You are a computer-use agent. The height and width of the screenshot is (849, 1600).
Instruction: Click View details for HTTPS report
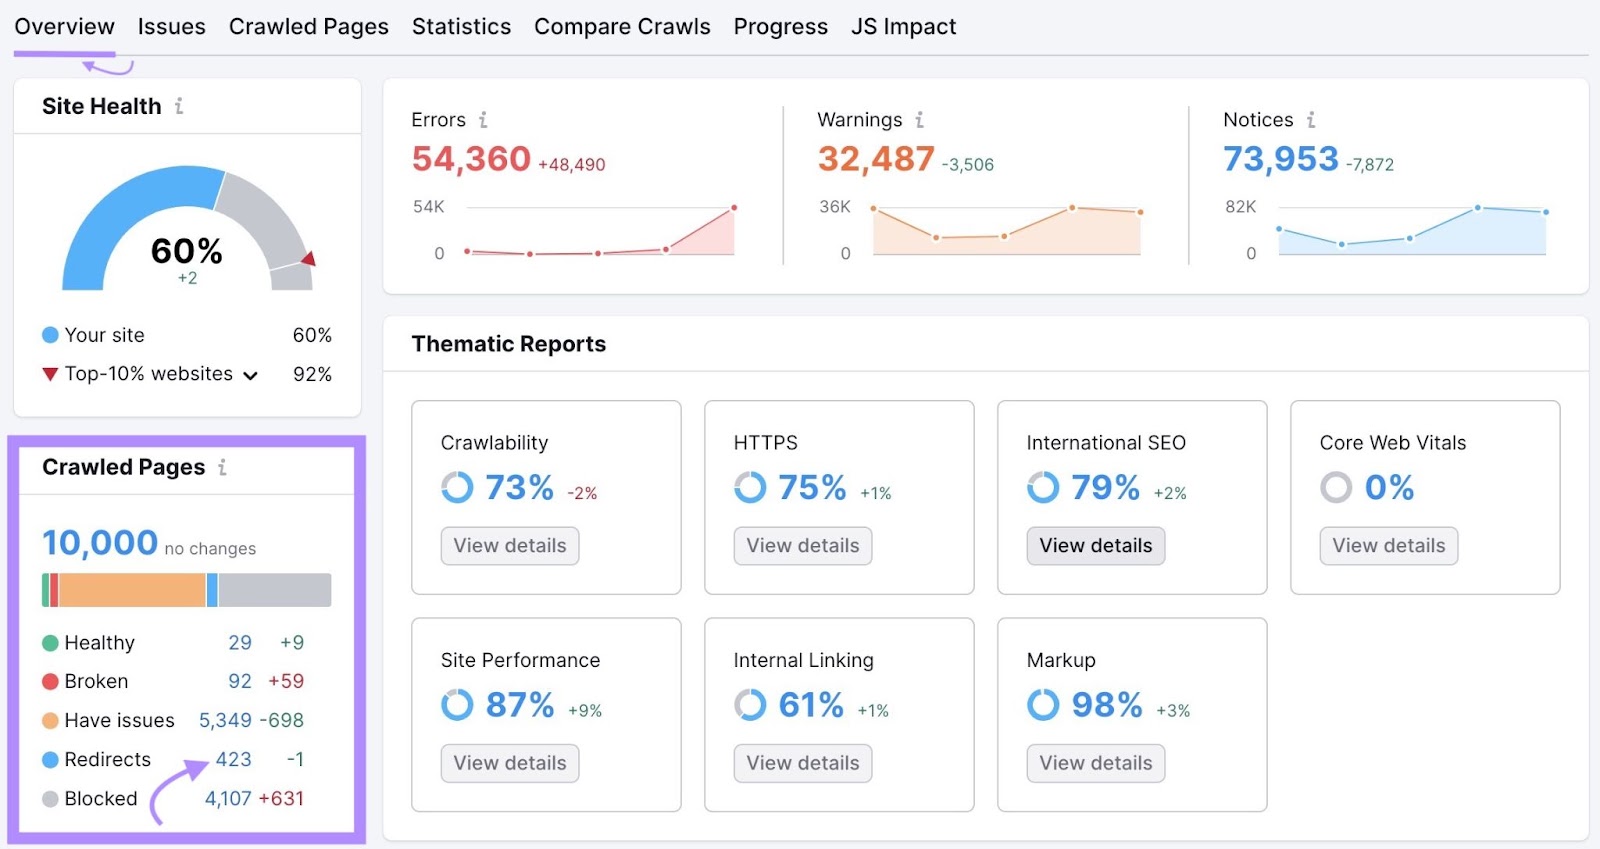pyautogui.click(x=802, y=546)
